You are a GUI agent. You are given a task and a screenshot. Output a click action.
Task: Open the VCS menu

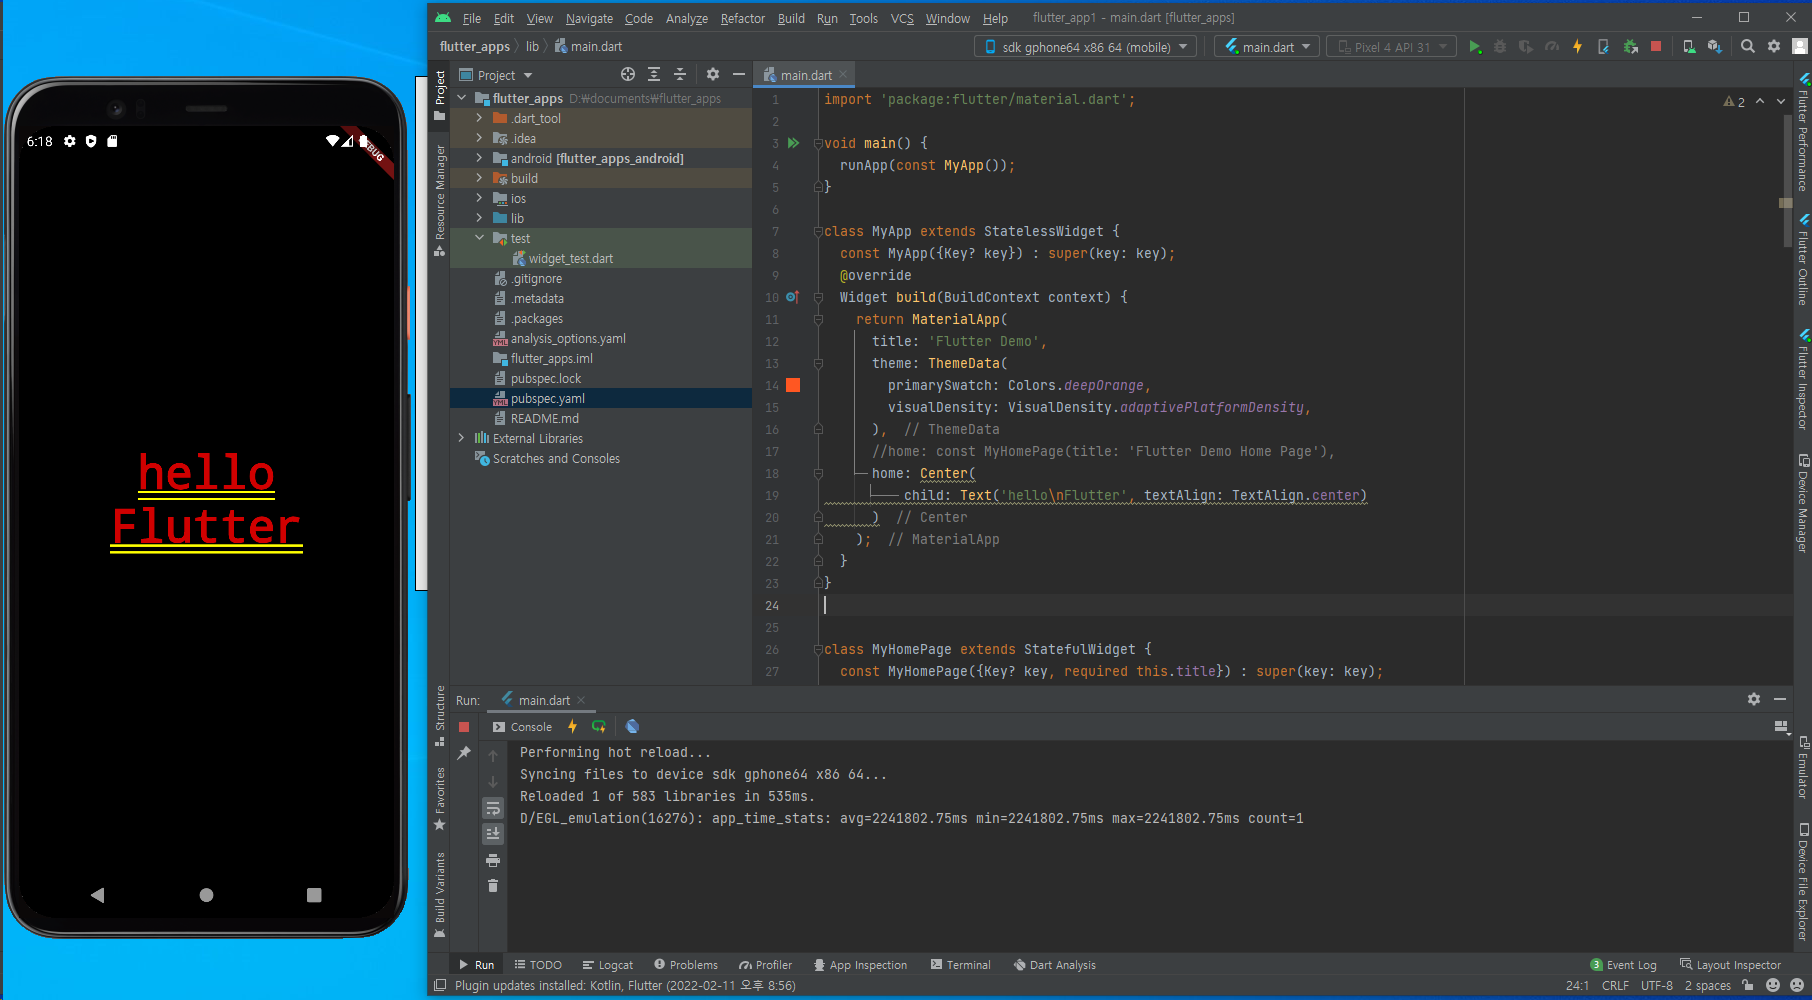click(x=902, y=18)
